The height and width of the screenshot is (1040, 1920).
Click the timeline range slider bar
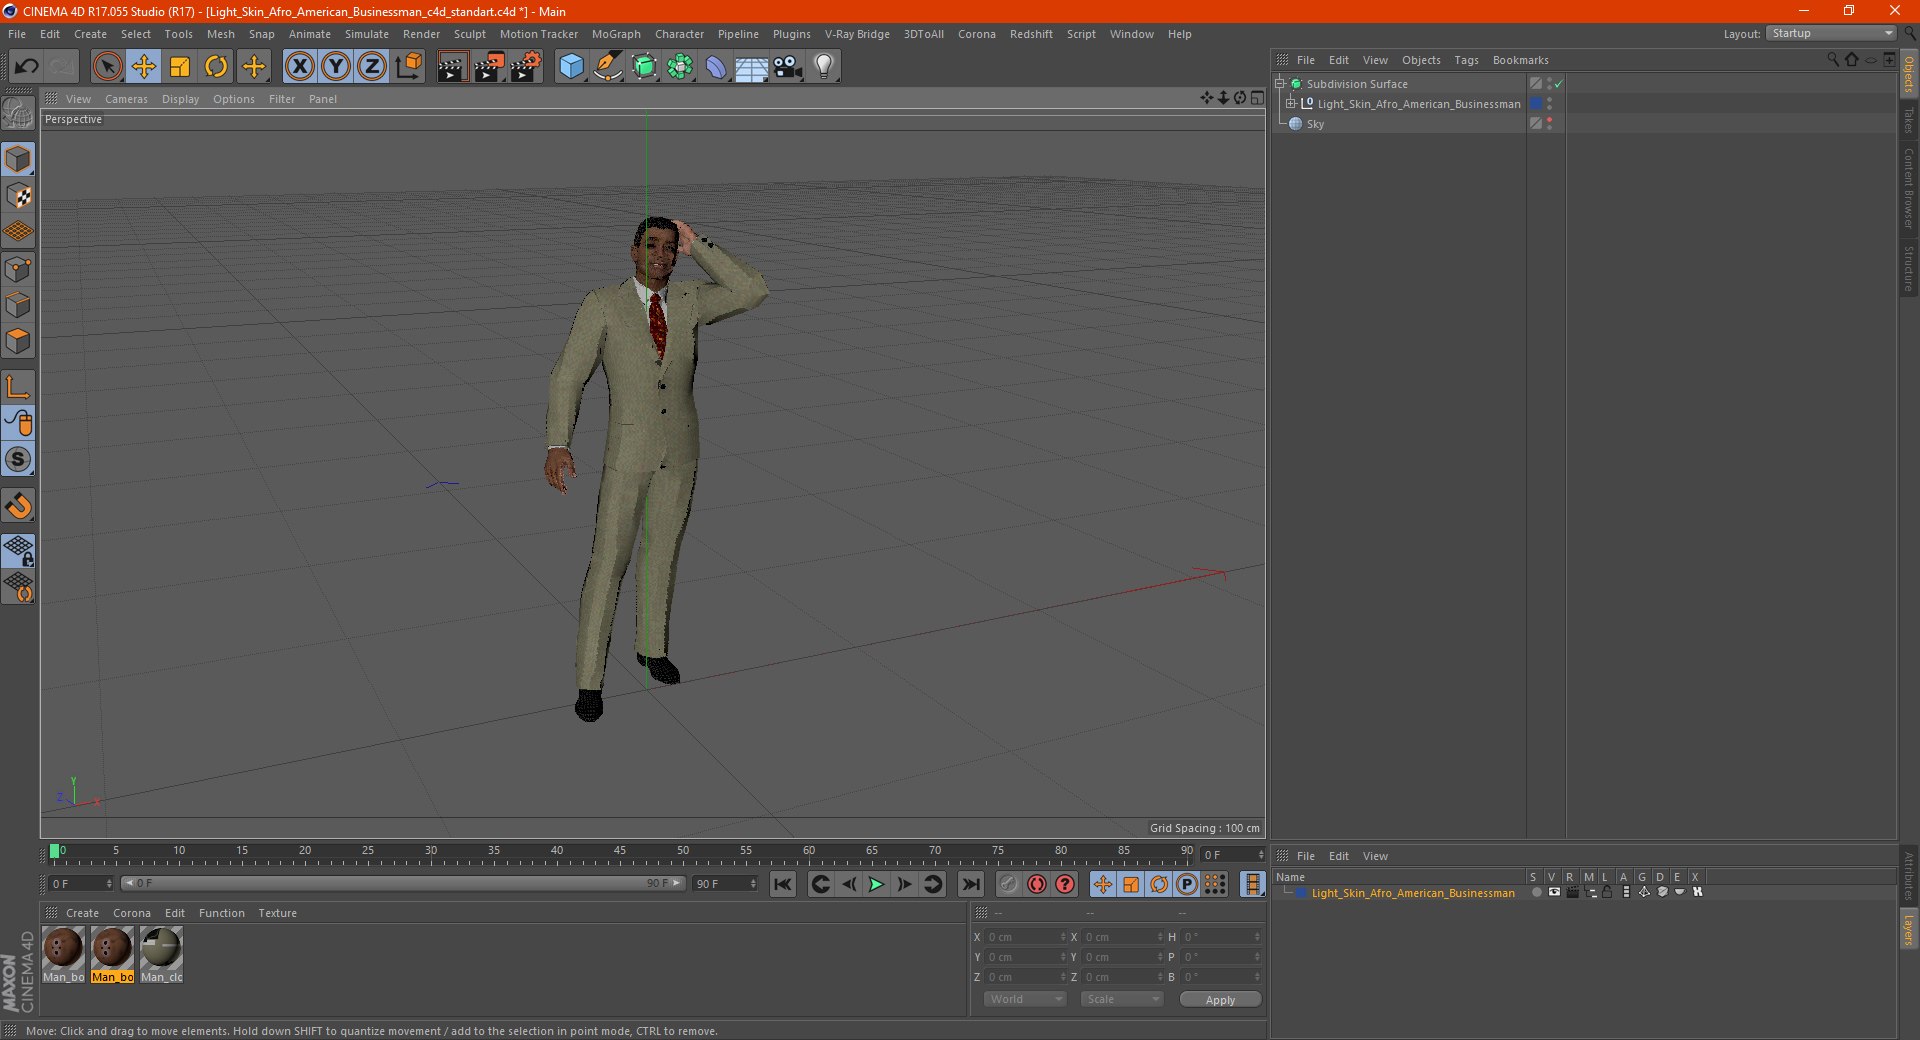click(x=402, y=883)
